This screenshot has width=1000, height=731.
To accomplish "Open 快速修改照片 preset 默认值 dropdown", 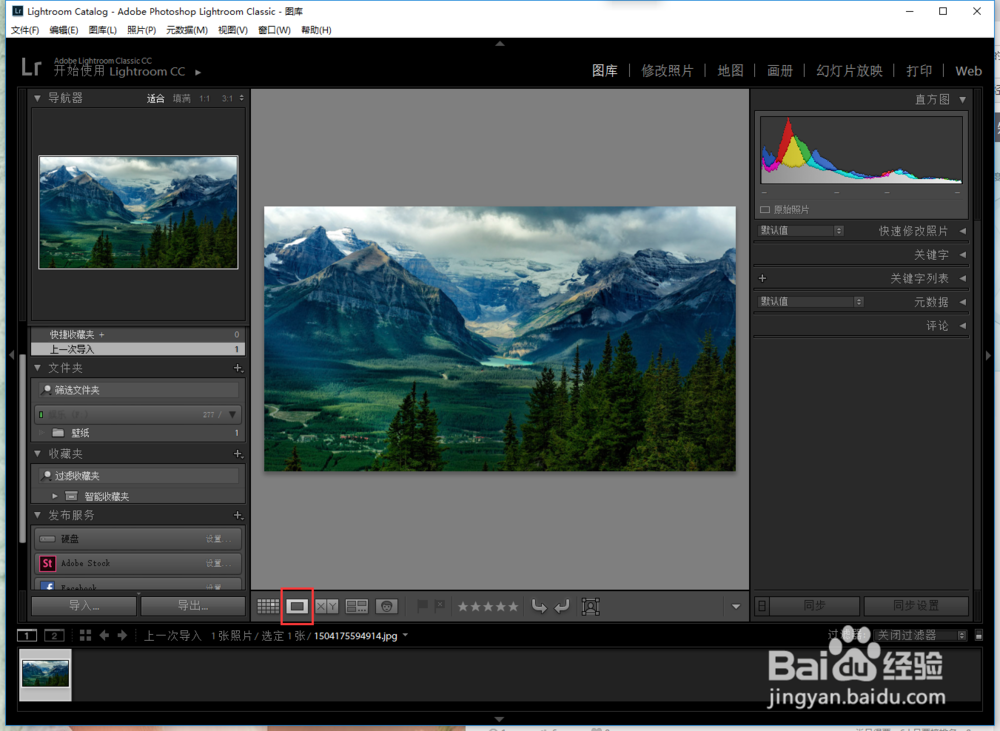I will coord(801,230).
